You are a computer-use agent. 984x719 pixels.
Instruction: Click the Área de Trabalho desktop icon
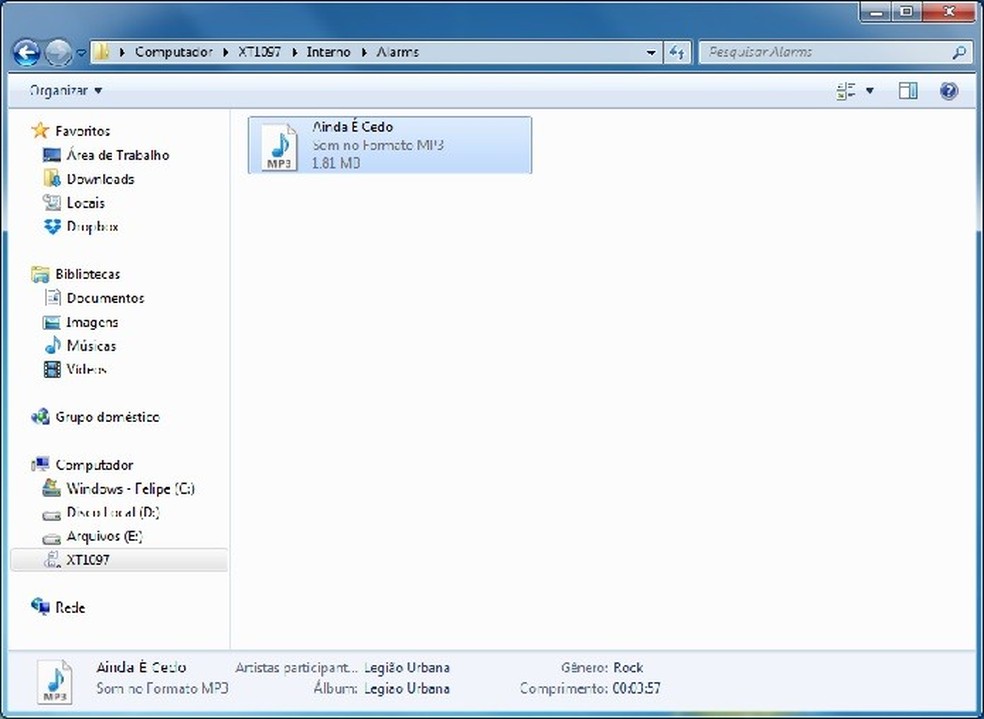52,154
